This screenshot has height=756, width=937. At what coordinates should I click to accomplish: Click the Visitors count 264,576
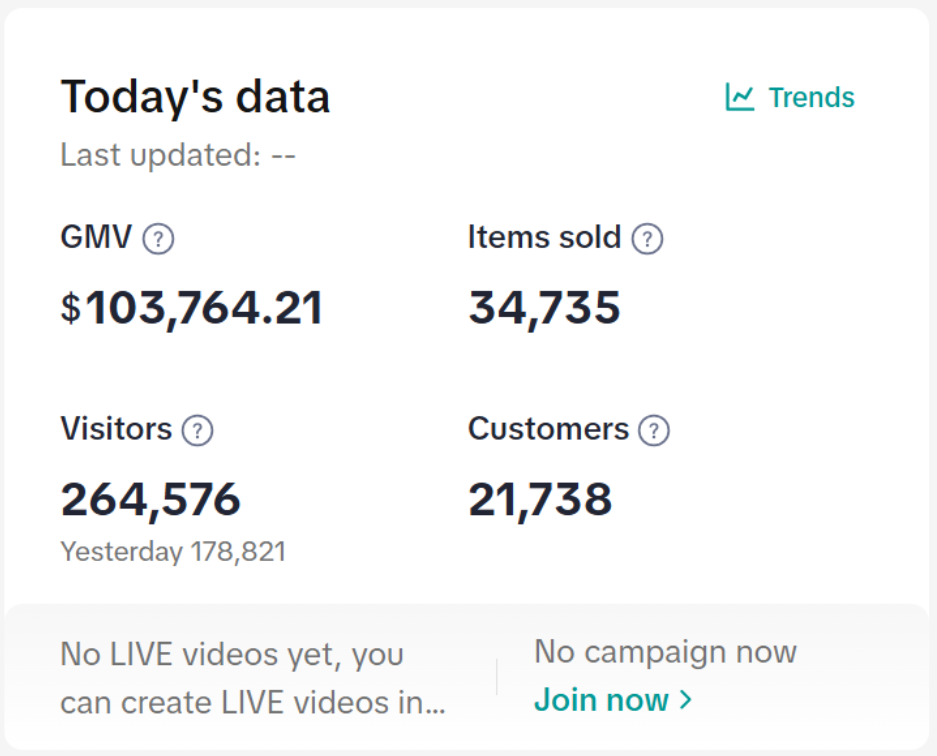click(151, 499)
